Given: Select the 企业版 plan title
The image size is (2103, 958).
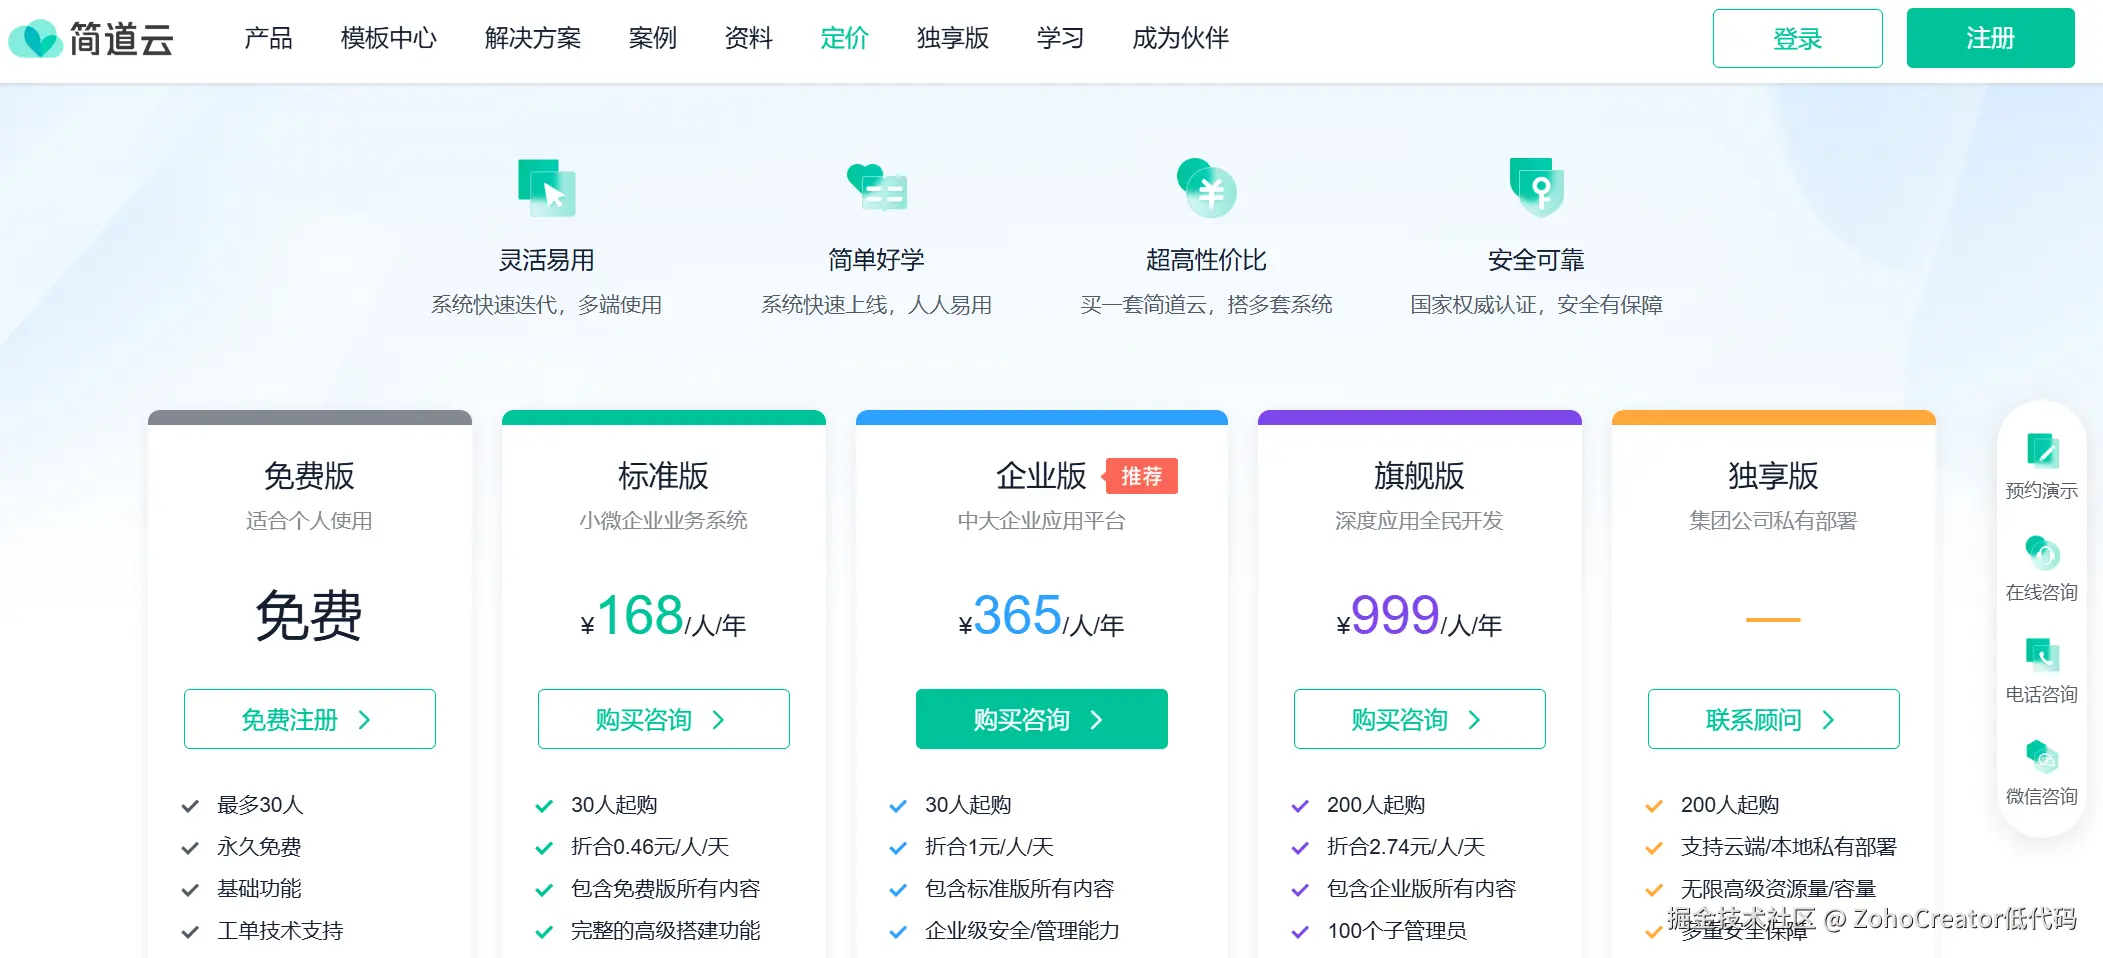Looking at the screenshot, I should tap(1041, 476).
